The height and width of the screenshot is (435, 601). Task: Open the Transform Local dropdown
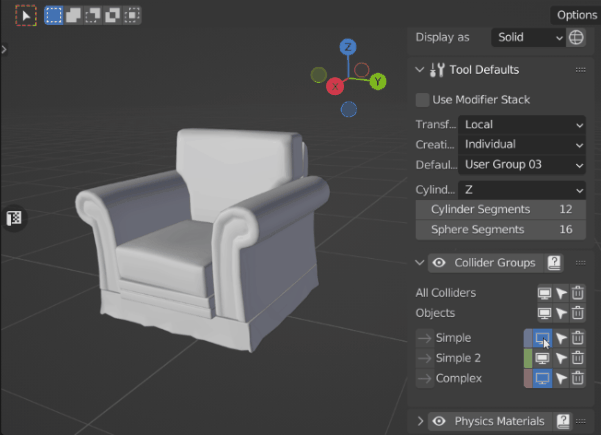tap(522, 125)
